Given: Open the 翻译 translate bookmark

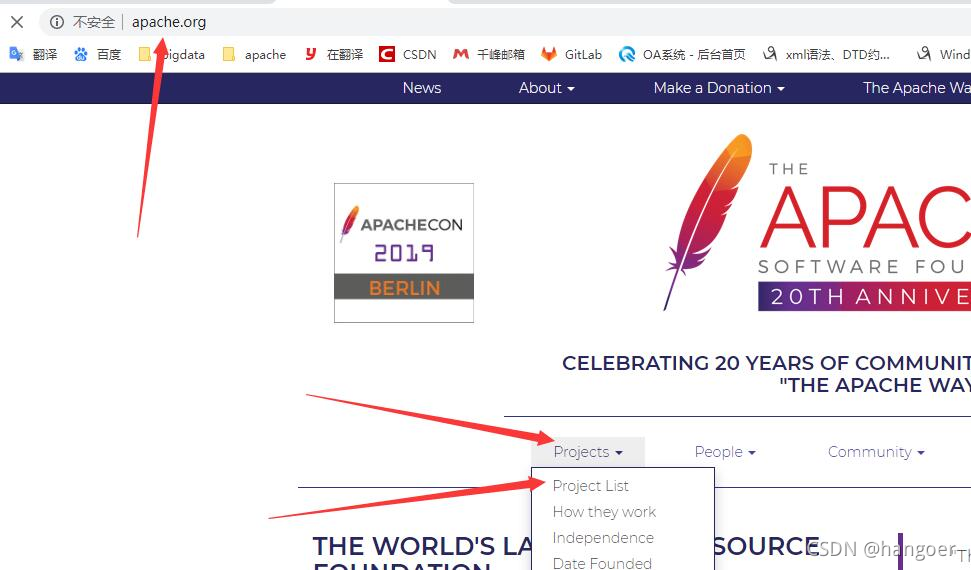Looking at the screenshot, I should [x=33, y=55].
